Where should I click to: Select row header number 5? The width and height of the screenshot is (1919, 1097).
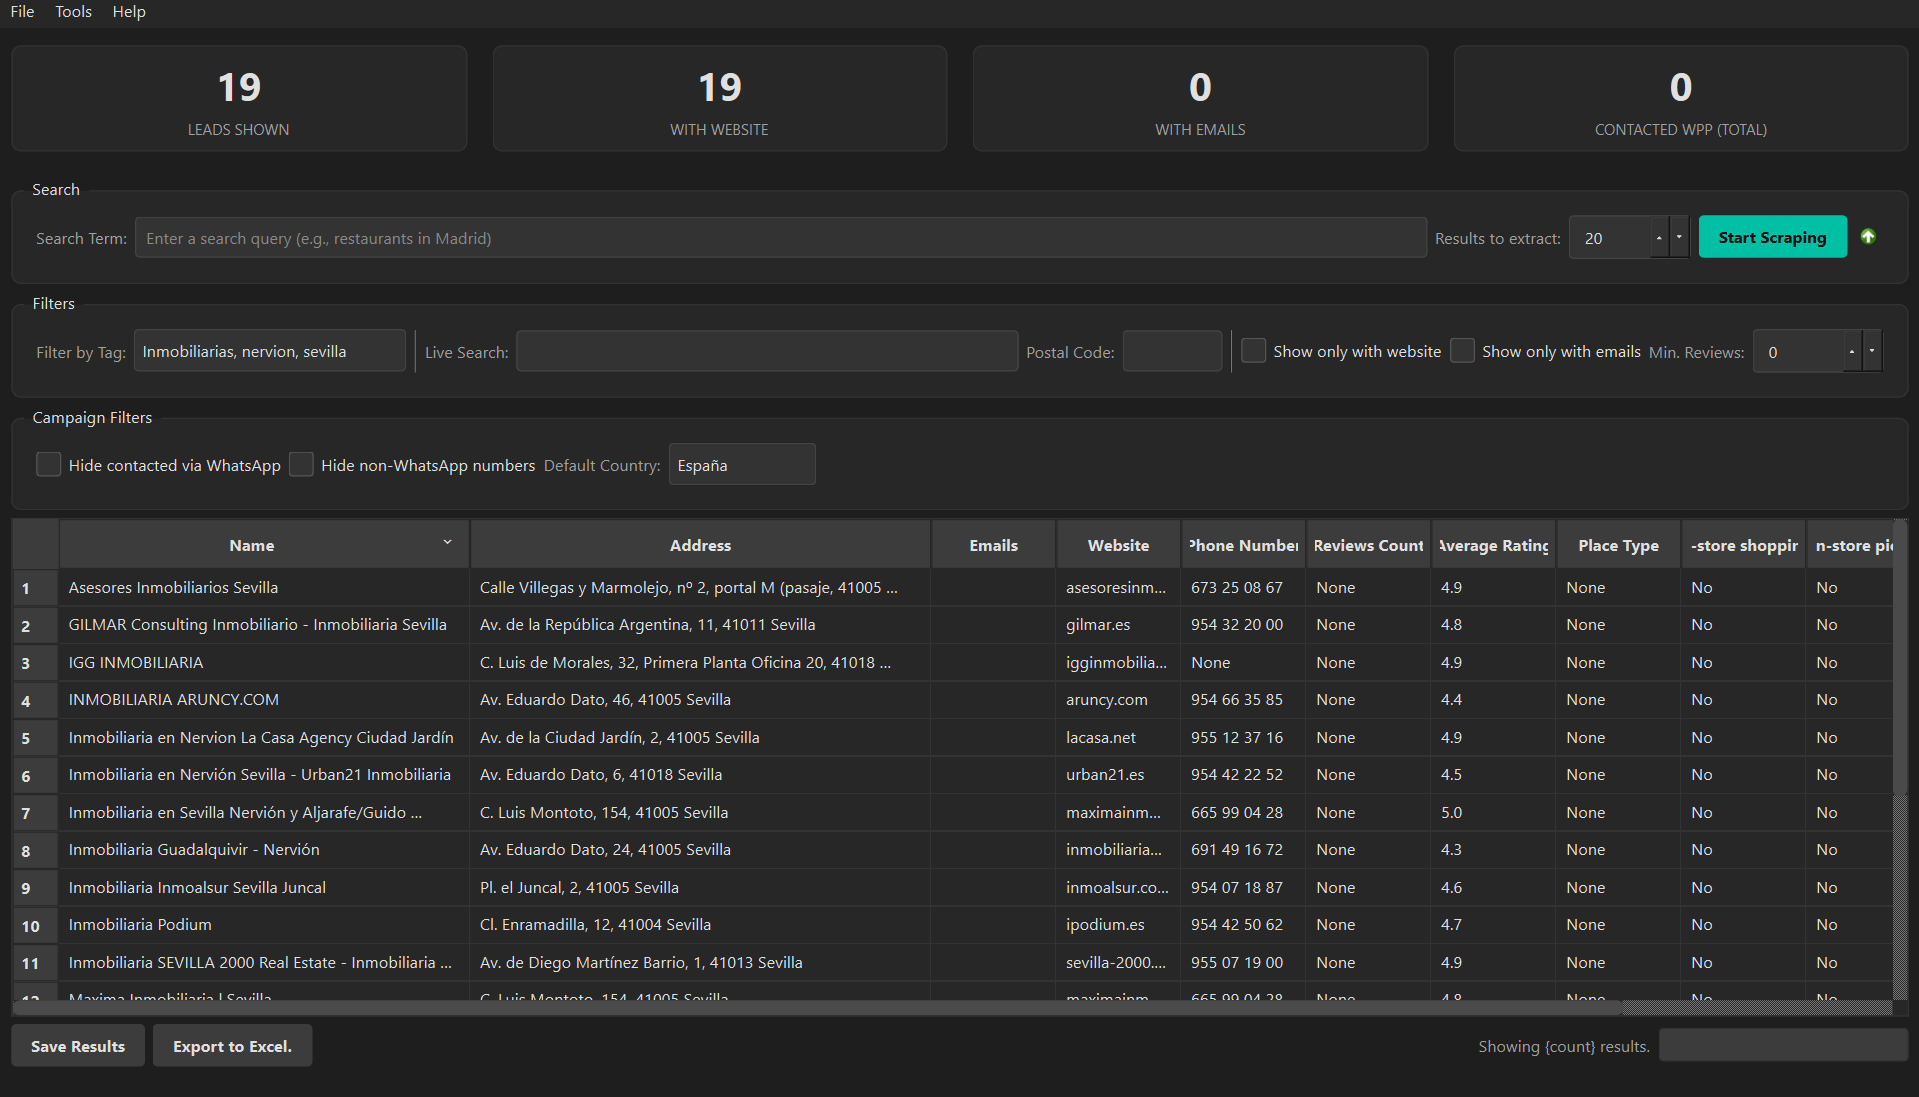point(36,738)
